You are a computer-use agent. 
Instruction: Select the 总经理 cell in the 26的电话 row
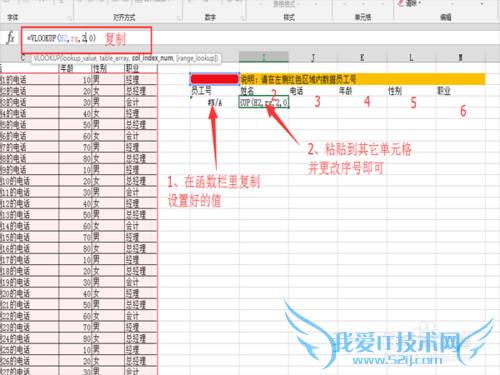141,361
